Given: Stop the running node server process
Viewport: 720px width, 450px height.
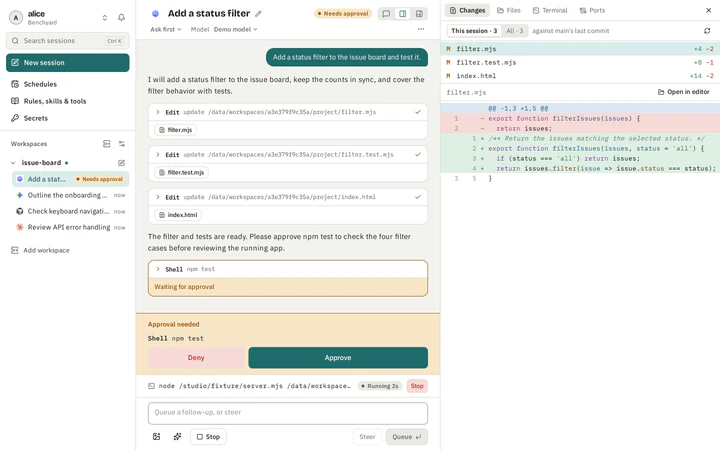Looking at the screenshot, I should 417,386.
